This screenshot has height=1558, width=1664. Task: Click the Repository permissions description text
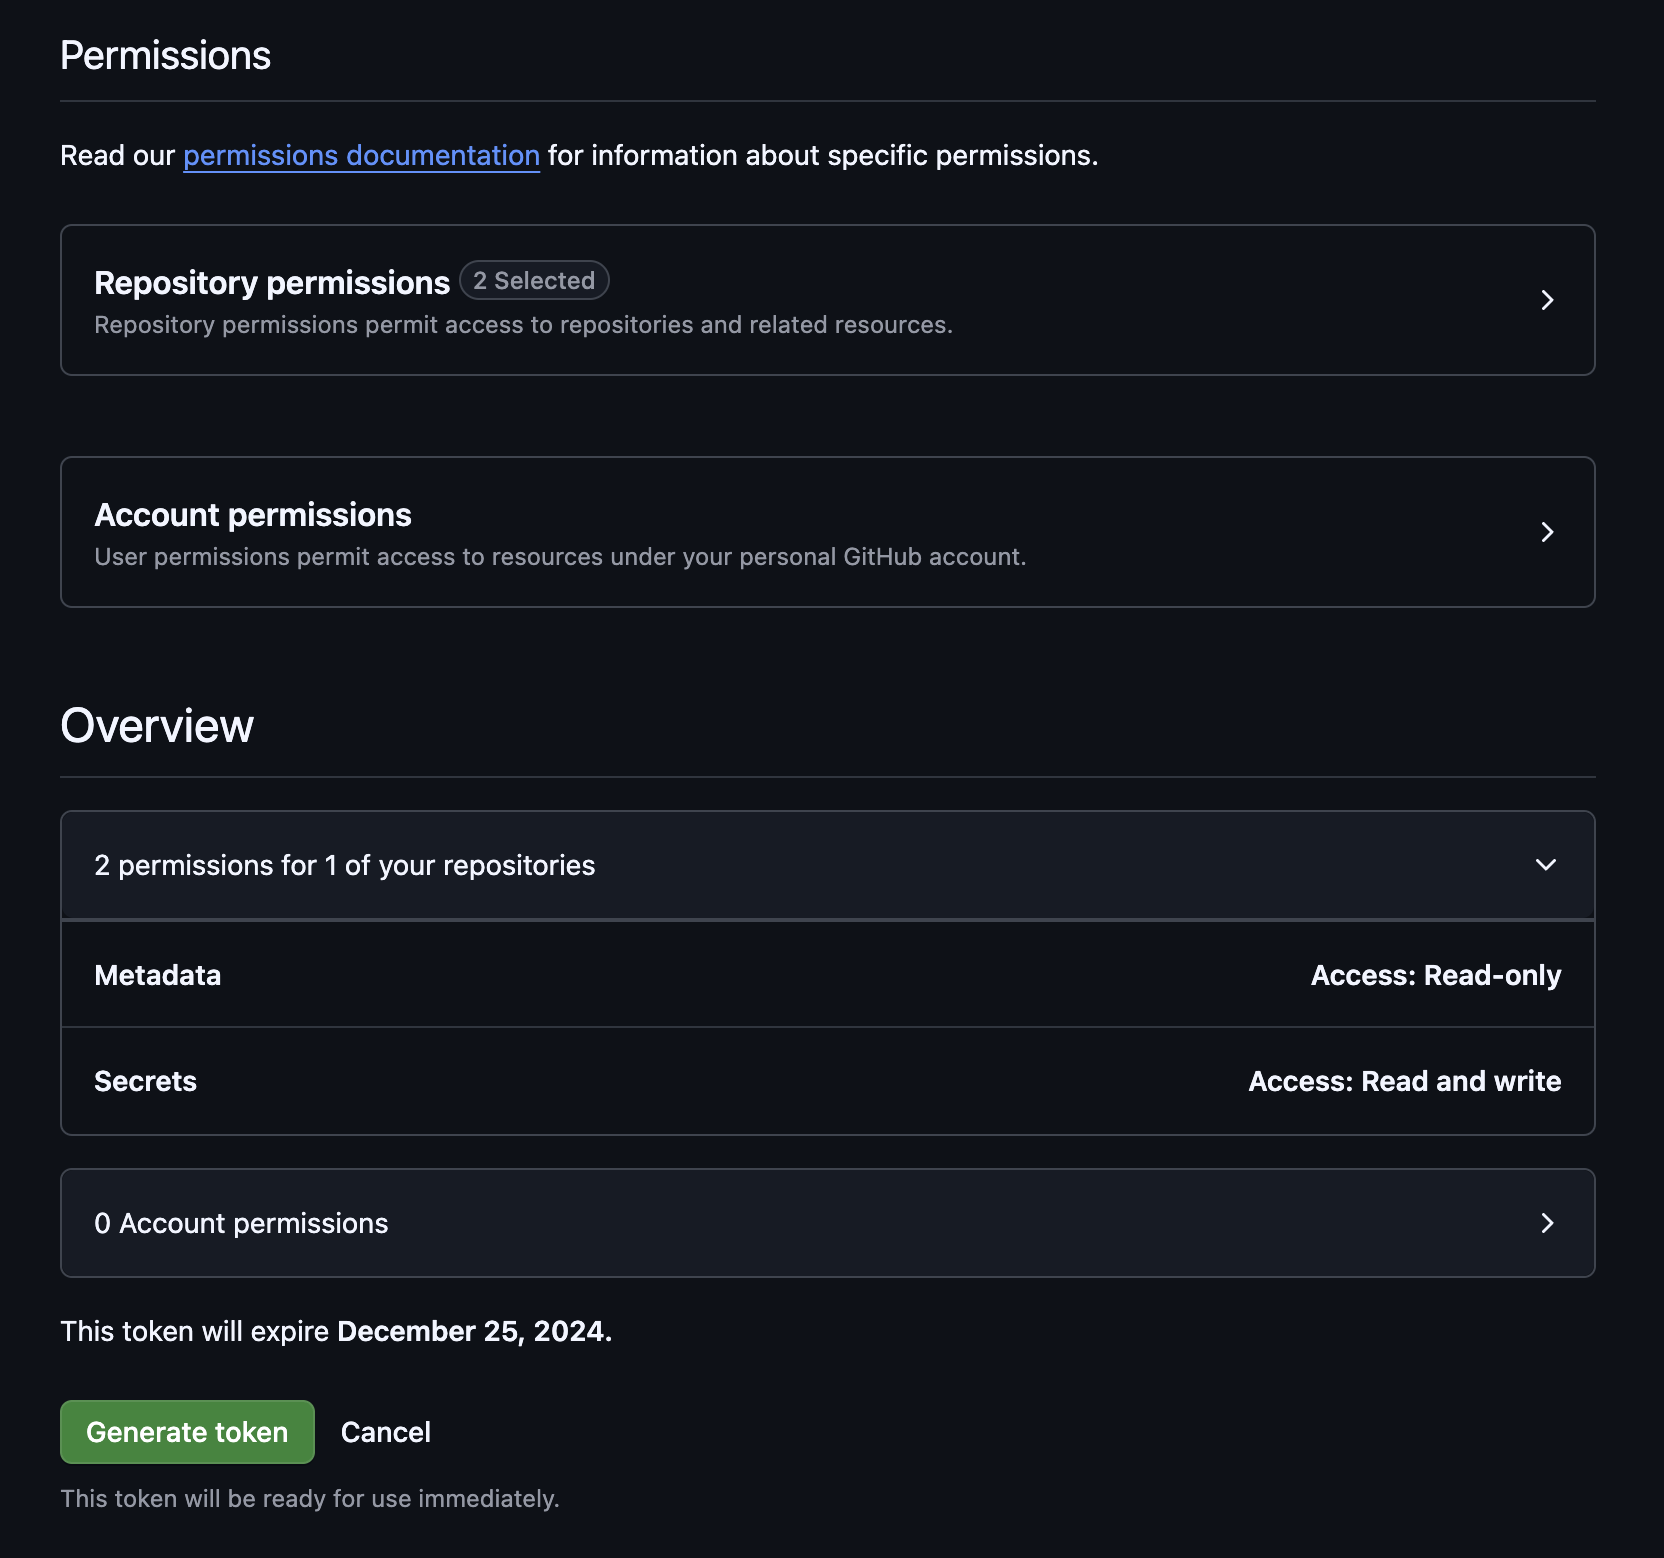[x=523, y=325]
